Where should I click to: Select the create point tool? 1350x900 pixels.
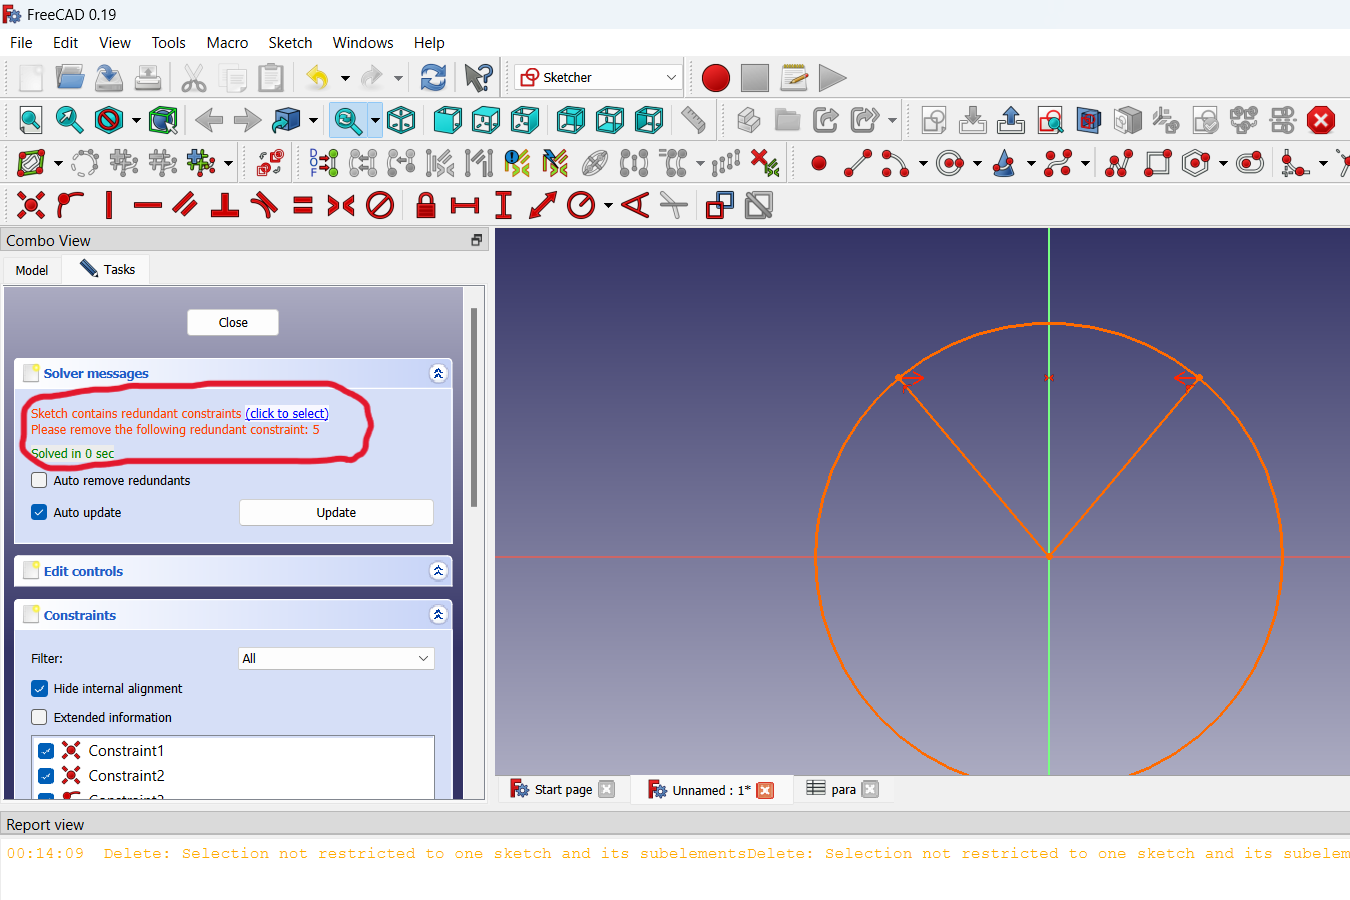coord(819,163)
